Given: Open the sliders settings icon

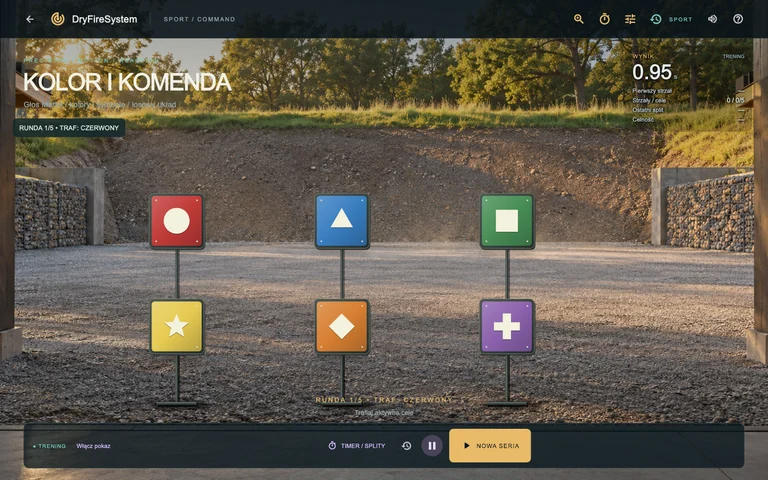Looking at the screenshot, I should (630, 19).
